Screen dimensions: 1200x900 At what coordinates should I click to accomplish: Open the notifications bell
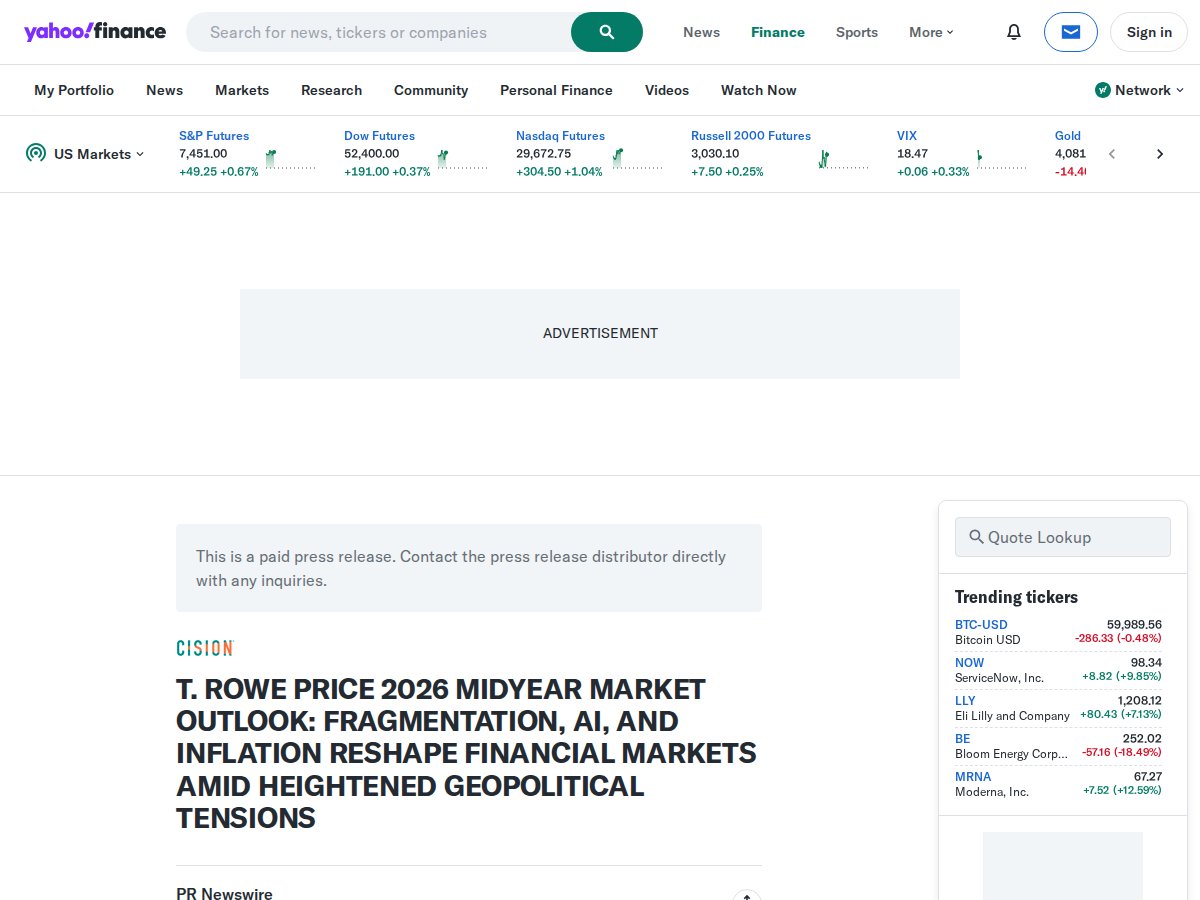[x=1014, y=32]
